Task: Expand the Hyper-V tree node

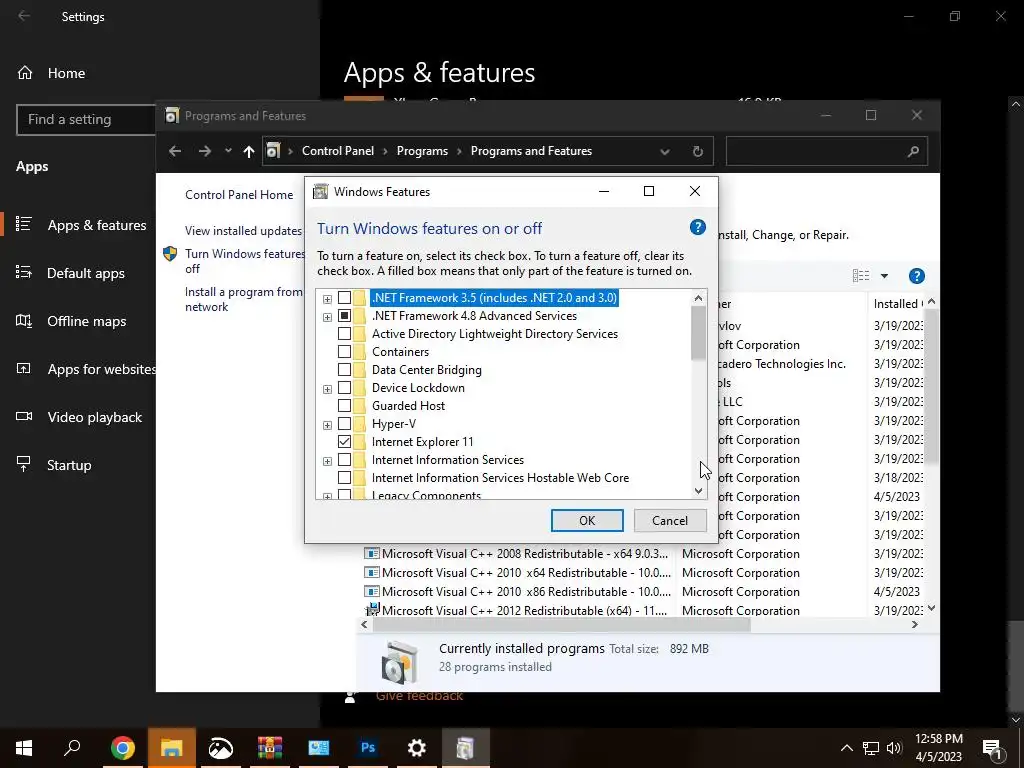Action: 327,425
